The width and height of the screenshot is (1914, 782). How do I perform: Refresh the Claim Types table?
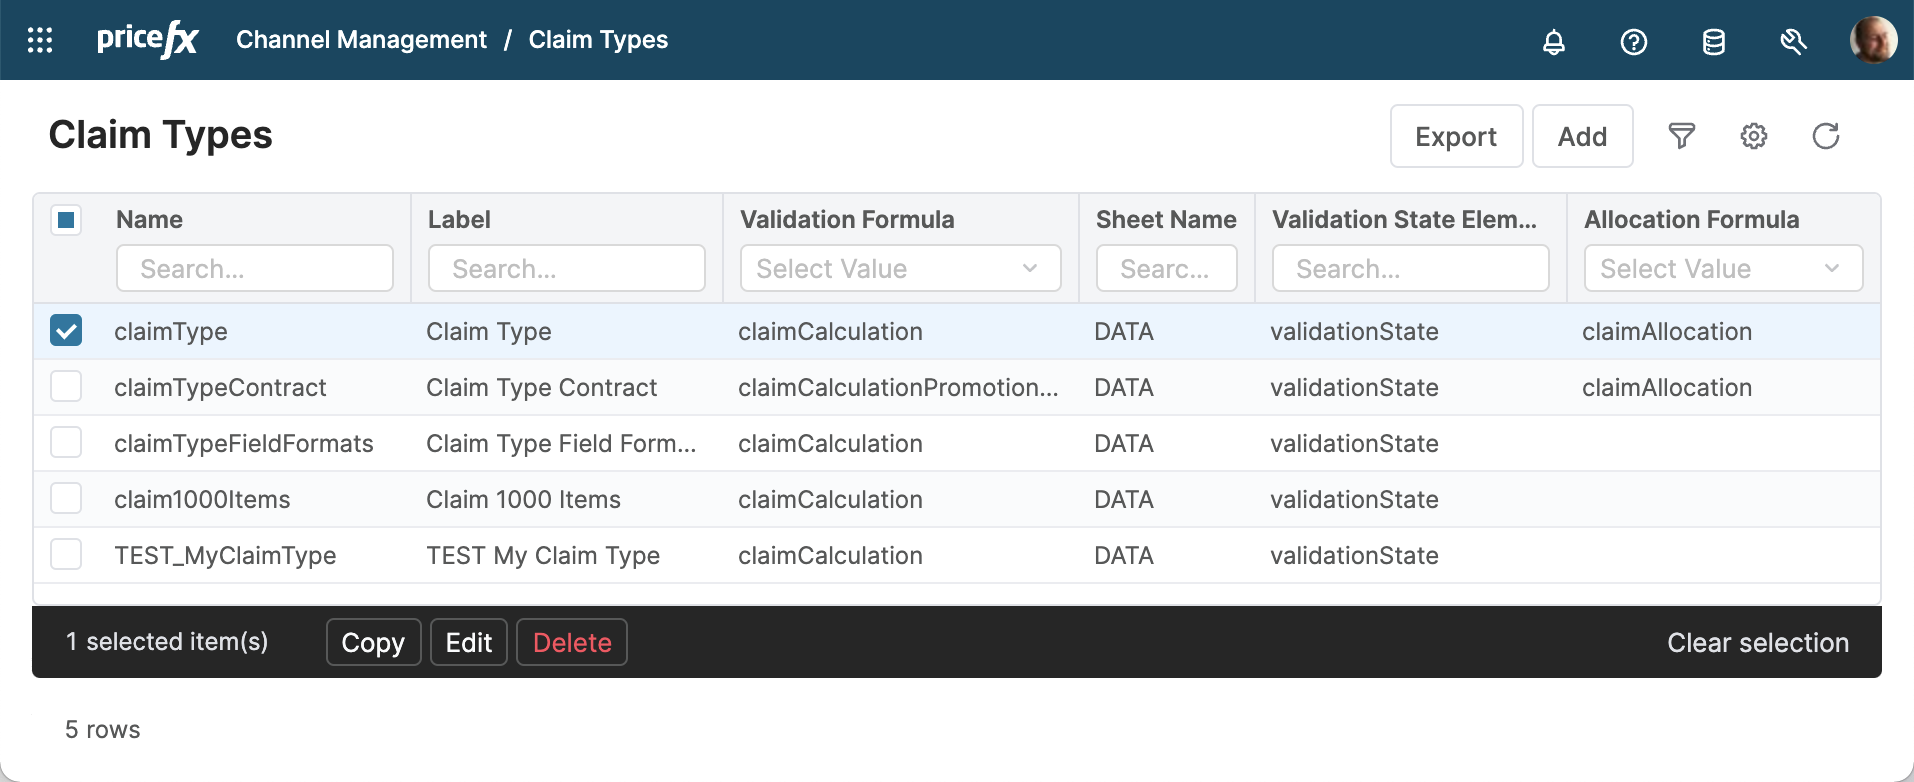pyautogui.click(x=1825, y=136)
